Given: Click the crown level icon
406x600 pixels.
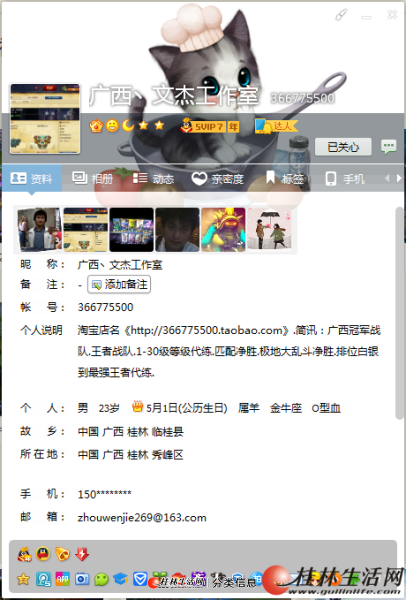Looking at the screenshot, I should click(96, 126).
